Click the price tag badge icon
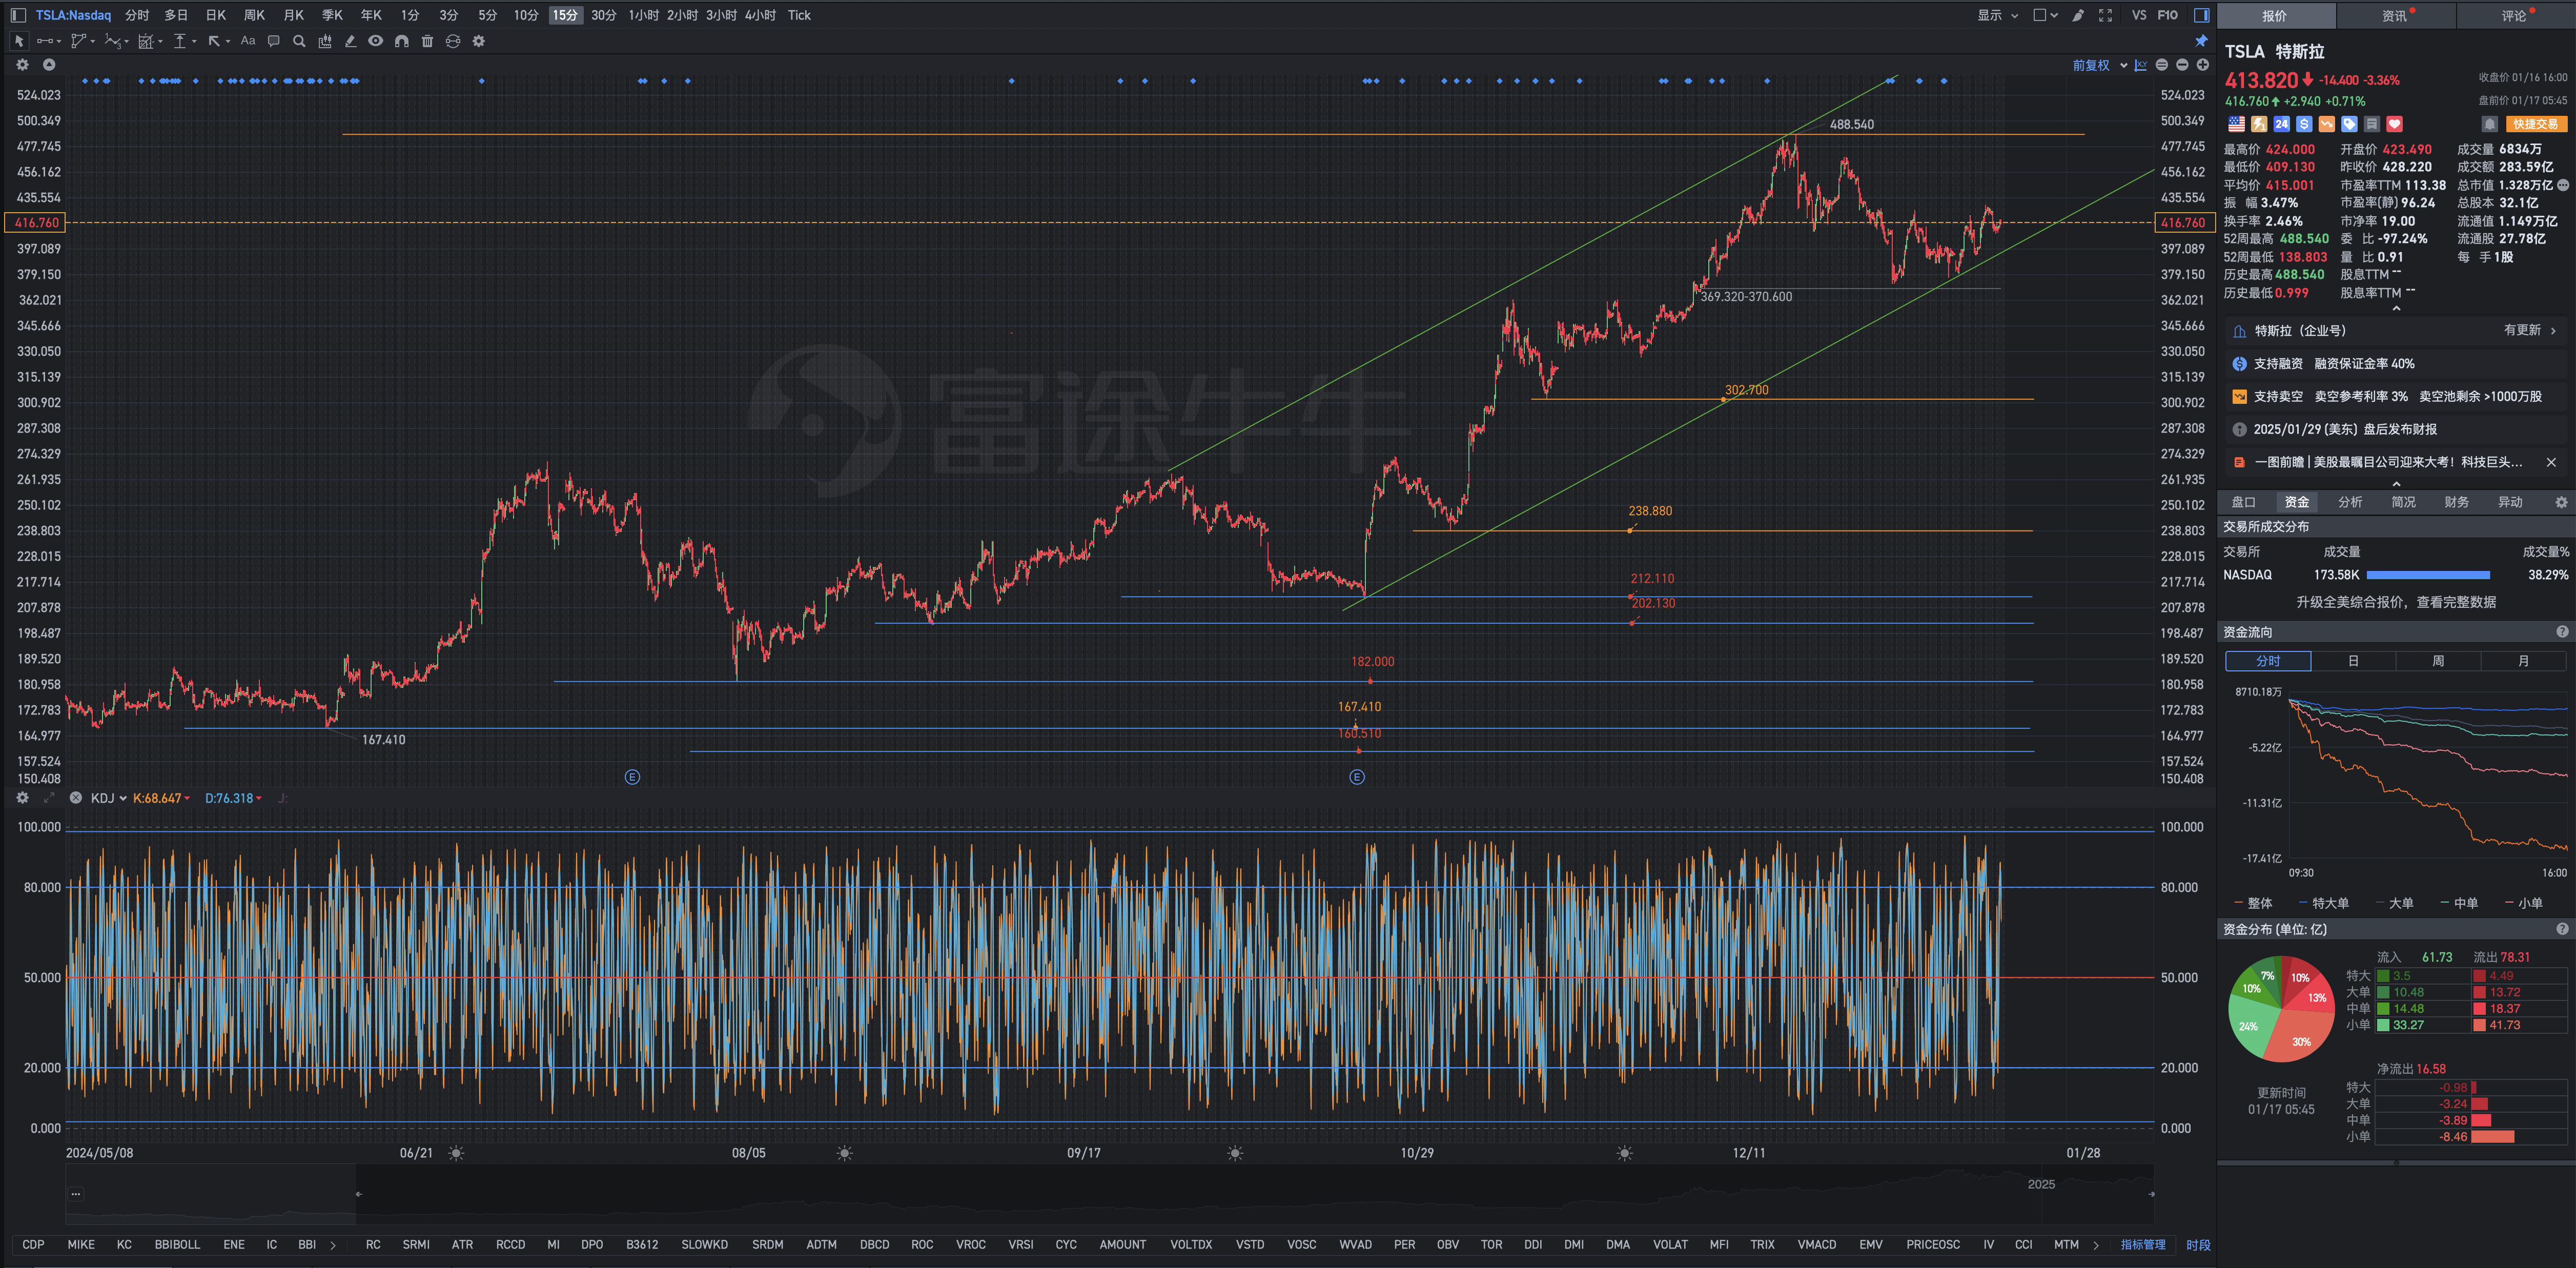Image resolution: width=2576 pixels, height=1268 pixels. [2349, 124]
